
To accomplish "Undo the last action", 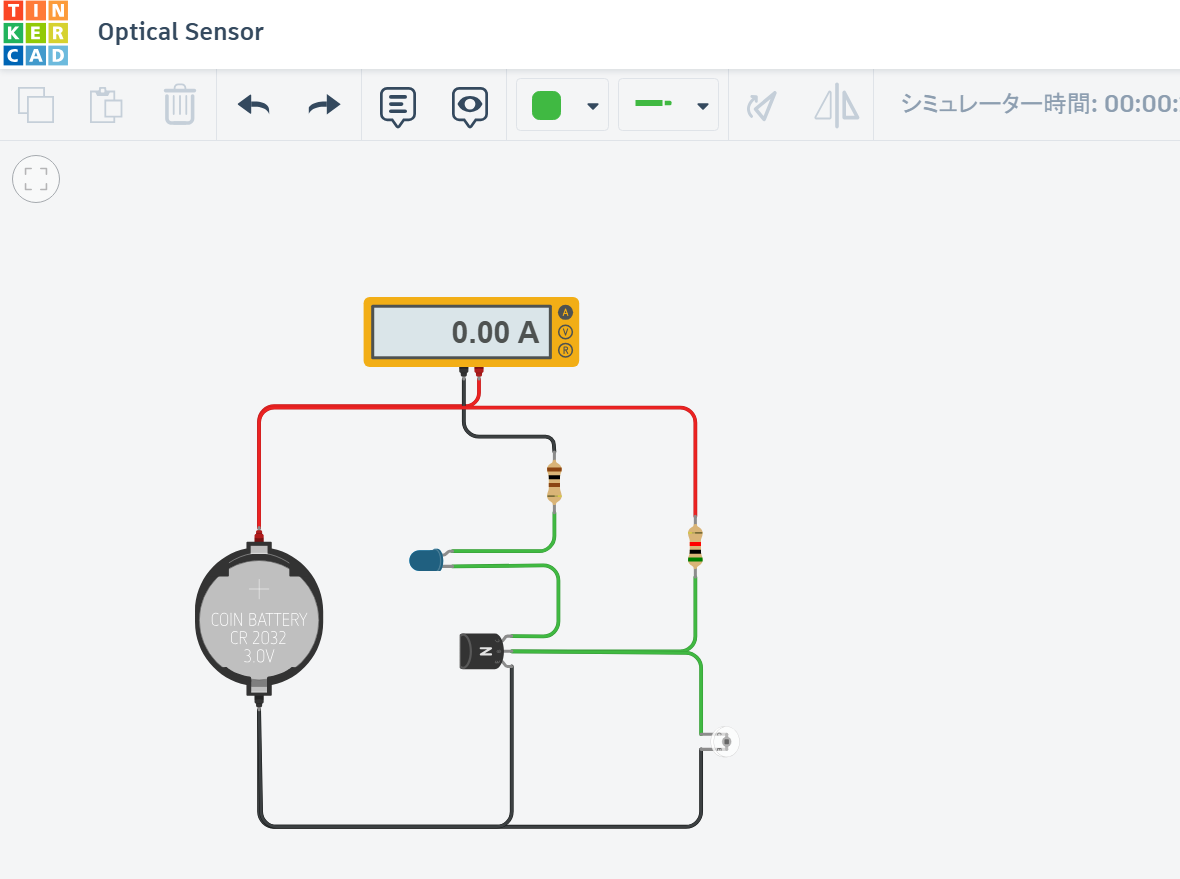I will coord(253,105).
